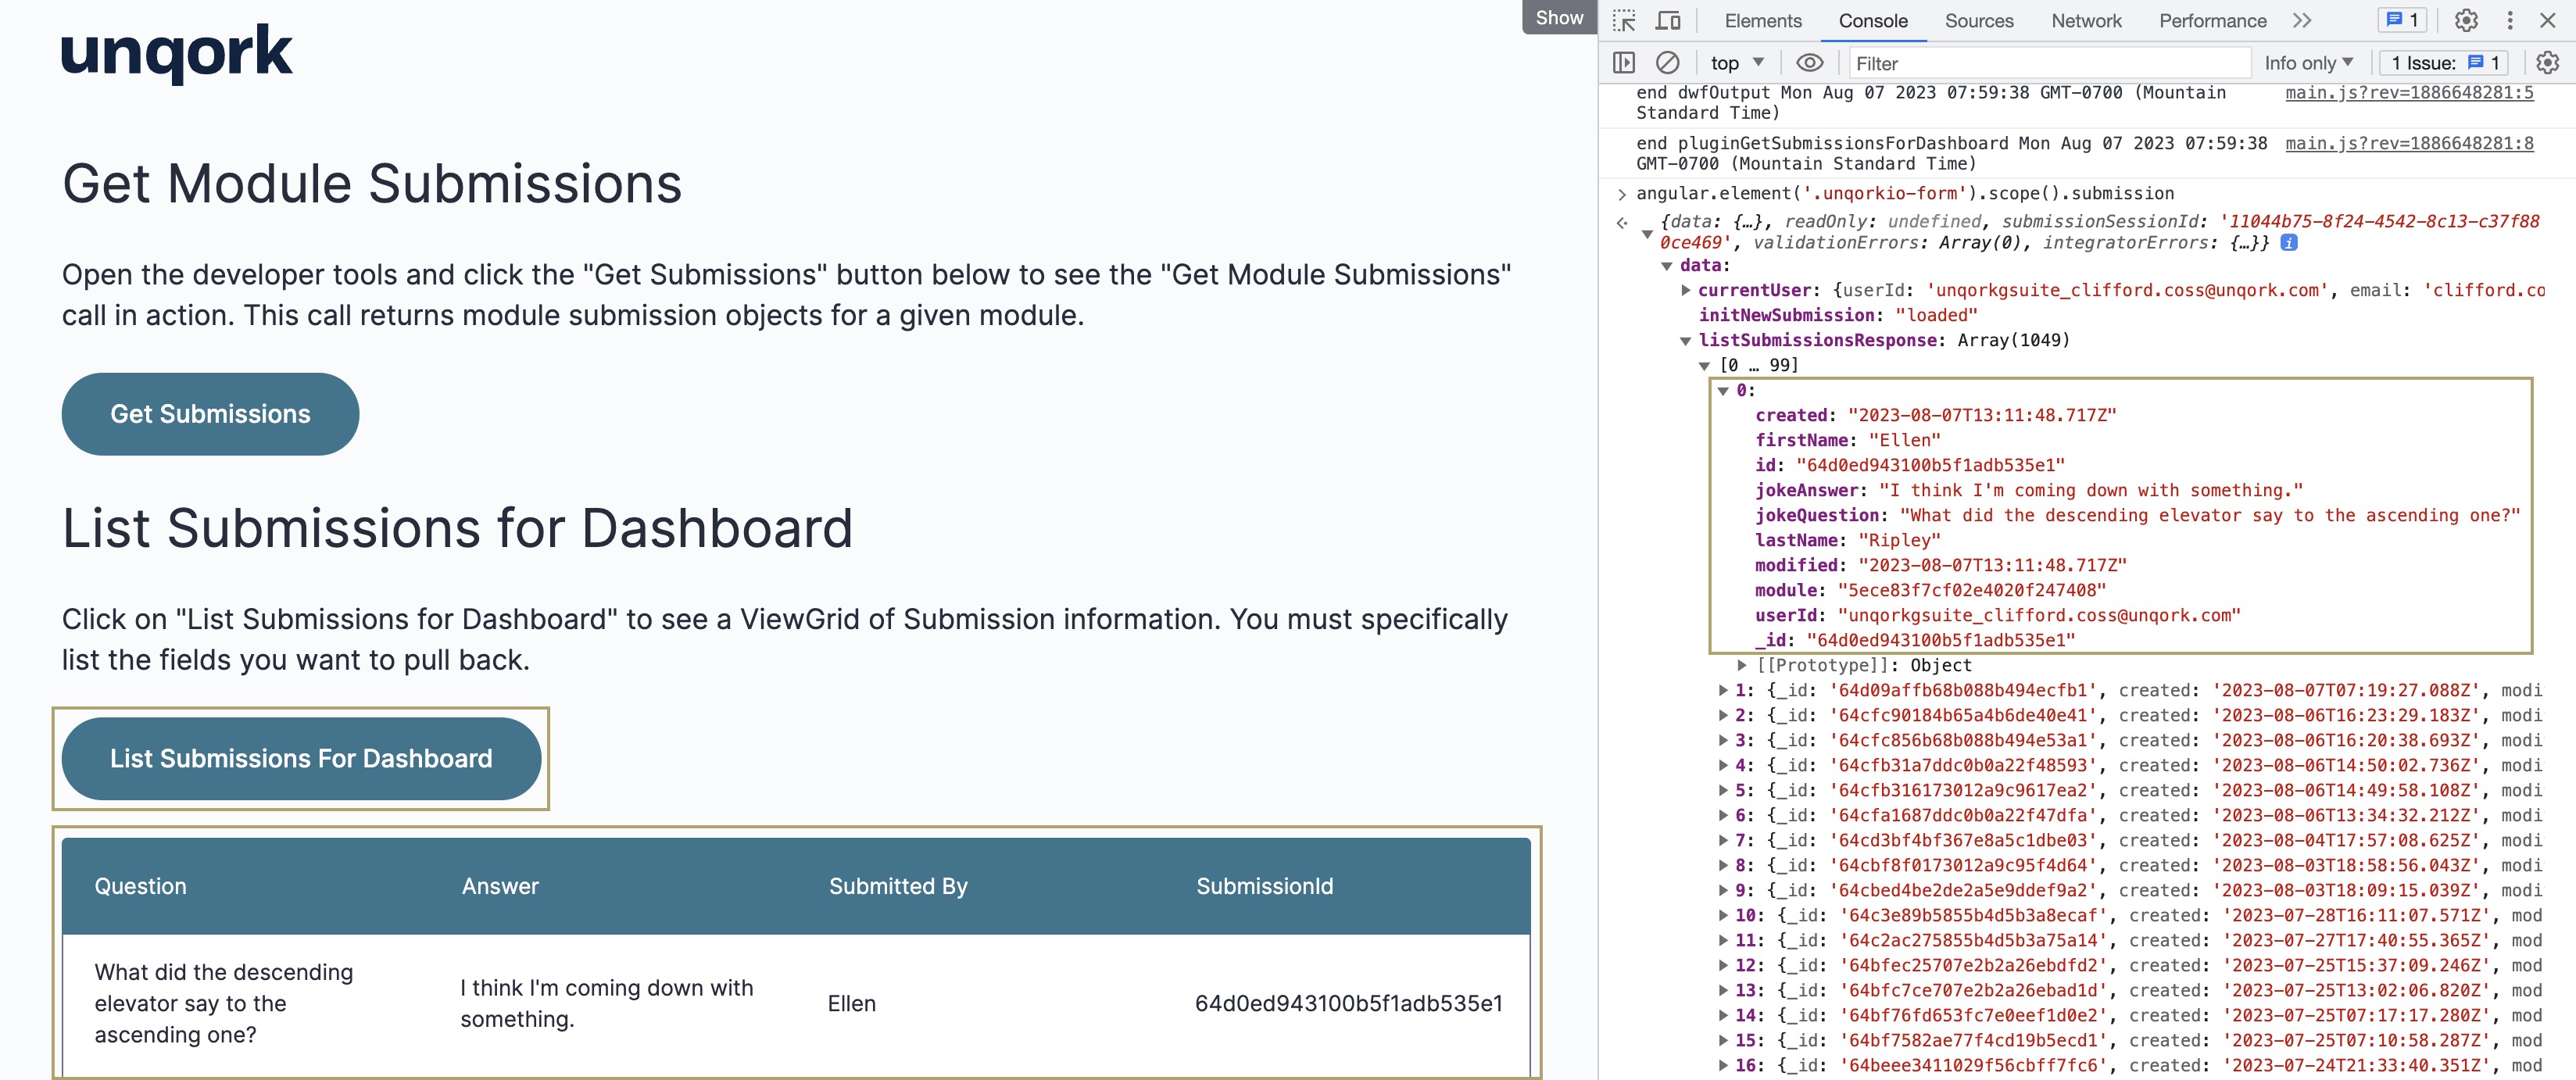Open DevTools settings gear in top bar
The height and width of the screenshot is (1080, 2576).
click(2466, 21)
